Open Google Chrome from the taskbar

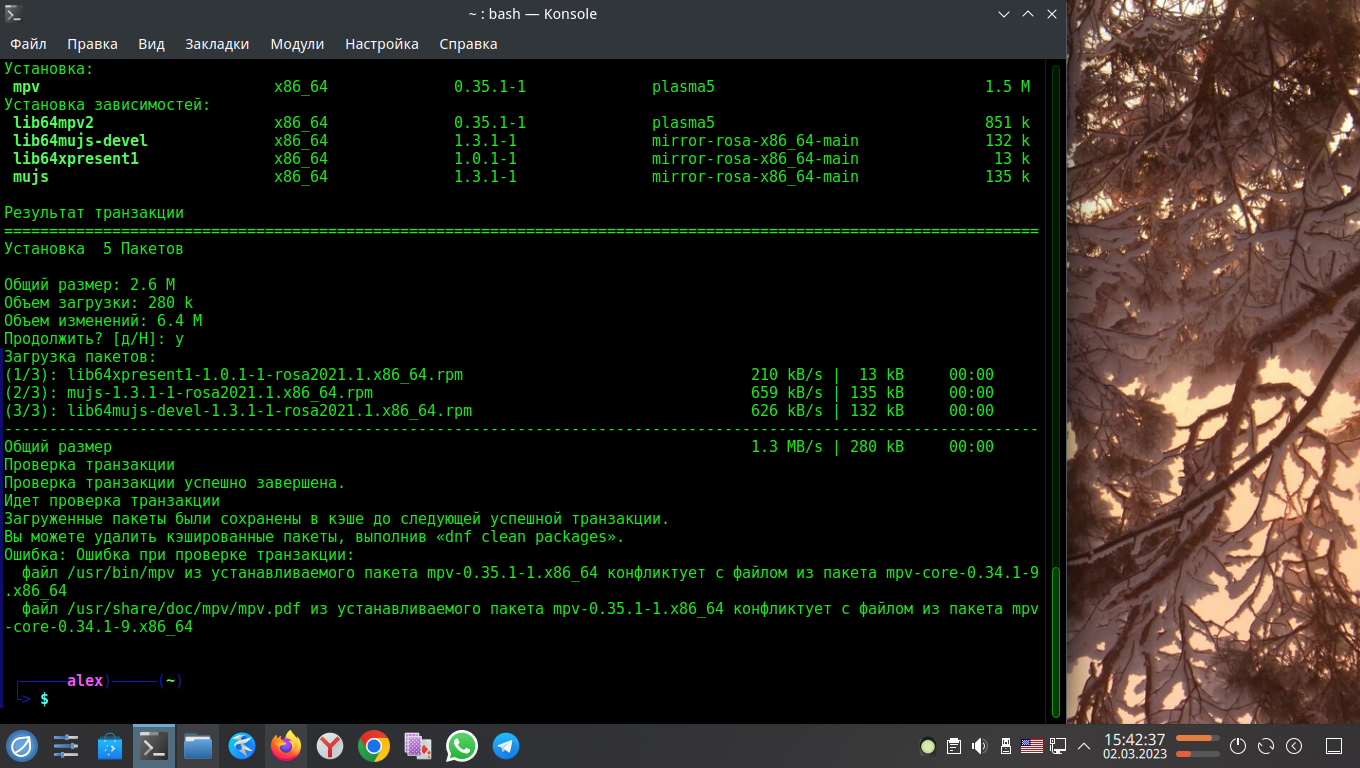374,746
